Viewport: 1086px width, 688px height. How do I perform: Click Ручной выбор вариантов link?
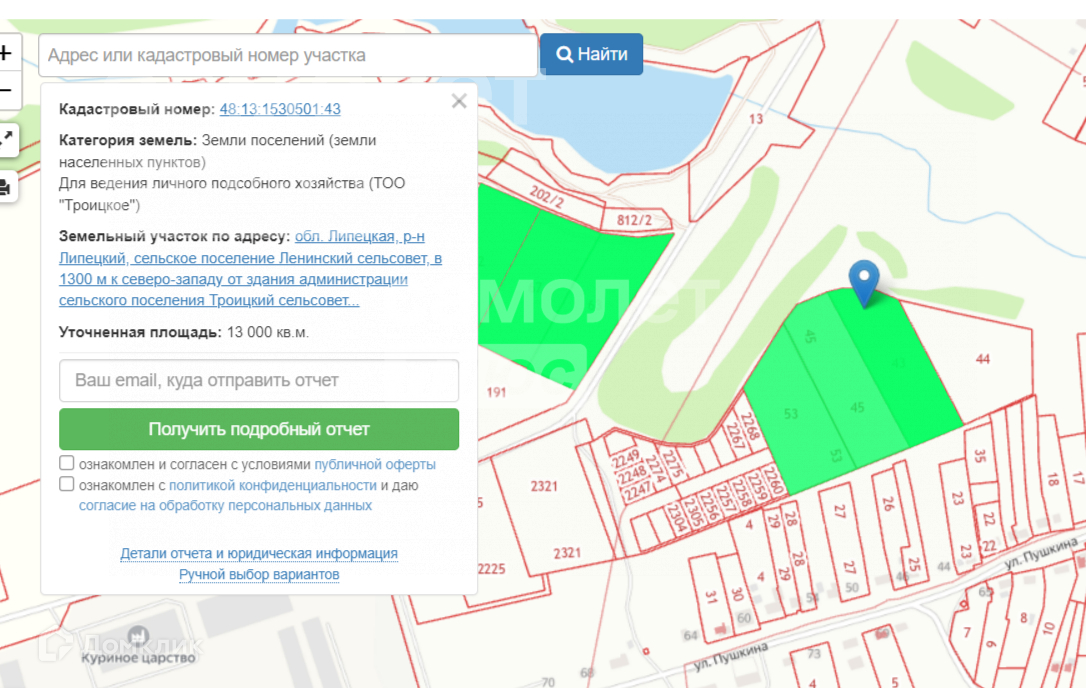259,574
